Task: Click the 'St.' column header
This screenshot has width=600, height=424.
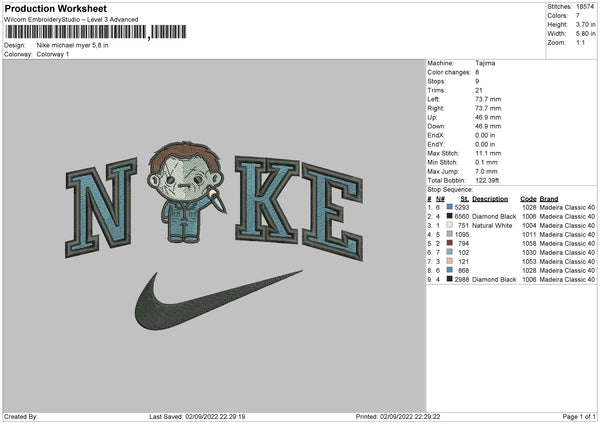Action: click(465, 199)
